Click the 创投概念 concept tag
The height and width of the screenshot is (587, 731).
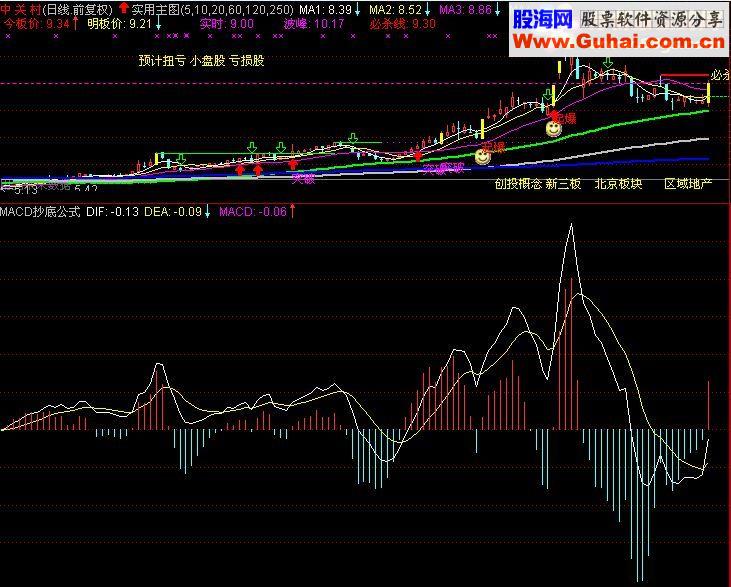(518, 184)
